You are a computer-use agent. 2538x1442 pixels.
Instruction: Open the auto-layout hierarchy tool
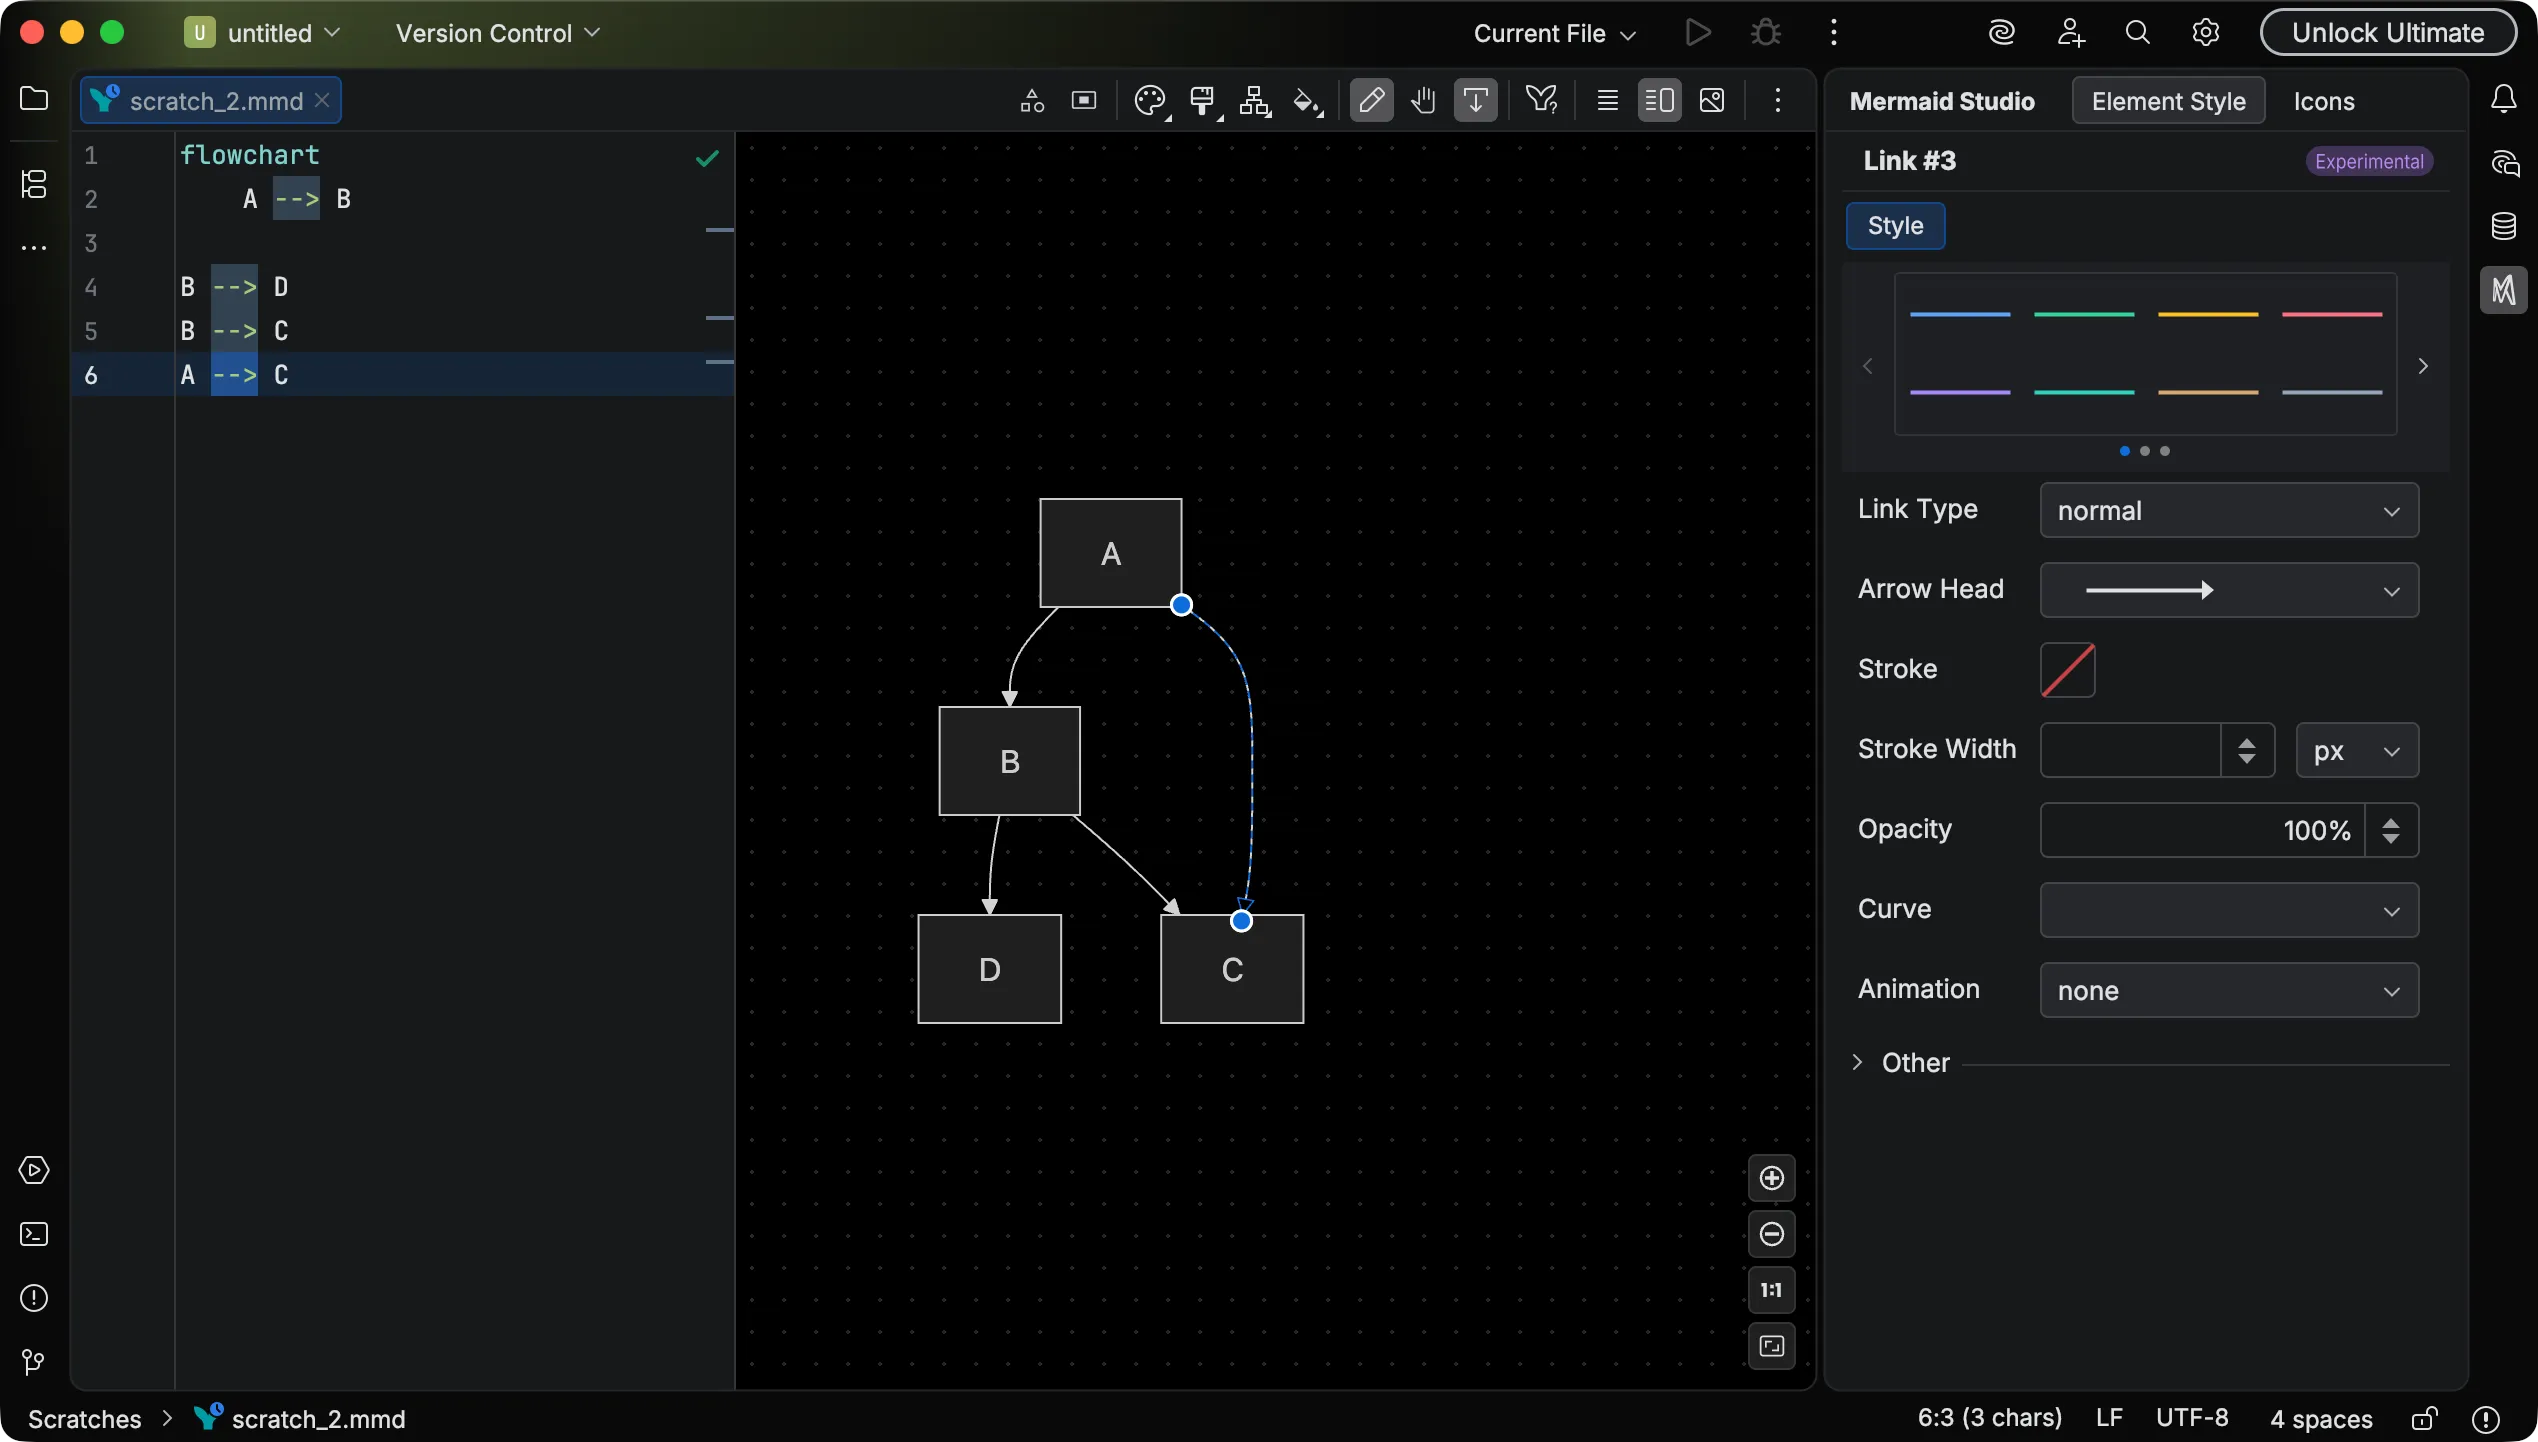pyautogui.click(x=1253, y=100)
